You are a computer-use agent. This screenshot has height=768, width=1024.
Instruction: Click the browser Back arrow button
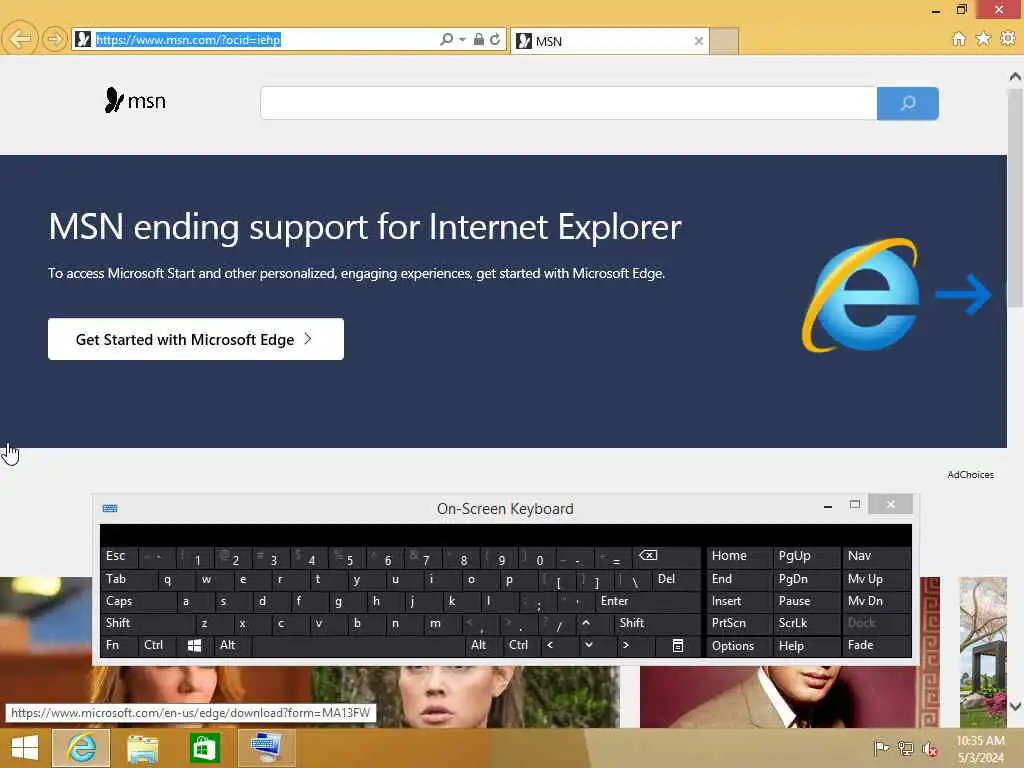click(x=20, y=39)
